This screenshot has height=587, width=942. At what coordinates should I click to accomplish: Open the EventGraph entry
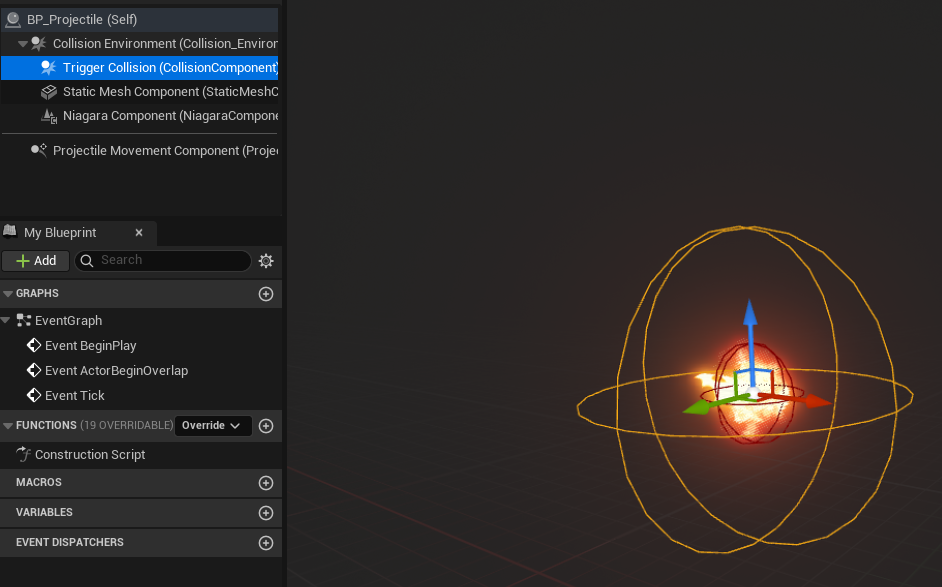pos(68,320)
